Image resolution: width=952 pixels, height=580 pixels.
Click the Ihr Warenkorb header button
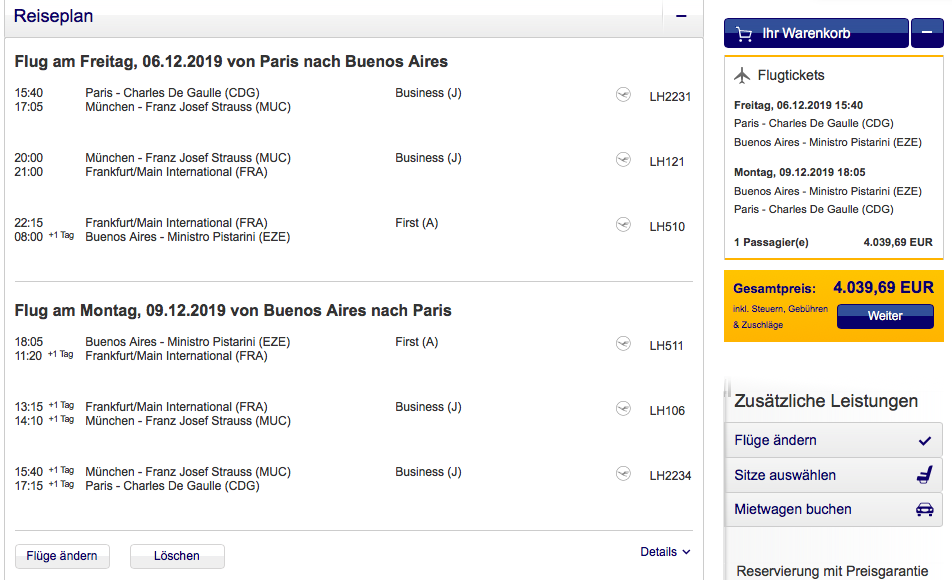815,34
